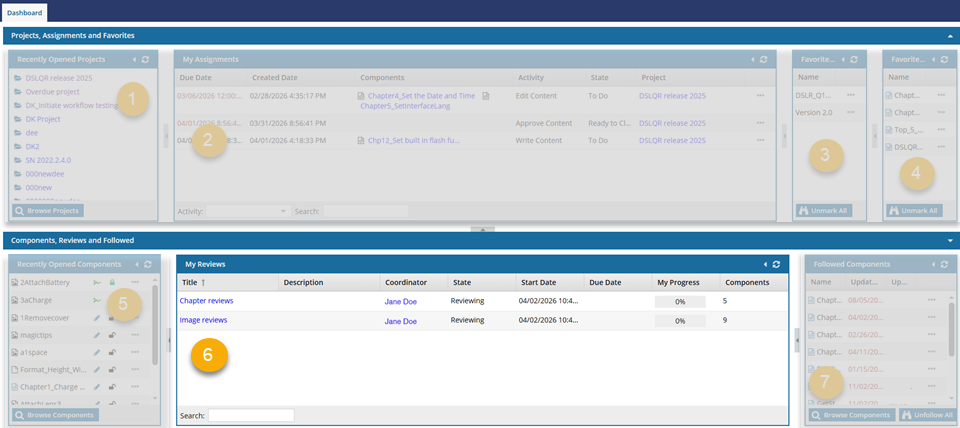Expand Components, Reviews and Followed section arrow
Viewport: 960px width, 428px height.
[949, 240]
